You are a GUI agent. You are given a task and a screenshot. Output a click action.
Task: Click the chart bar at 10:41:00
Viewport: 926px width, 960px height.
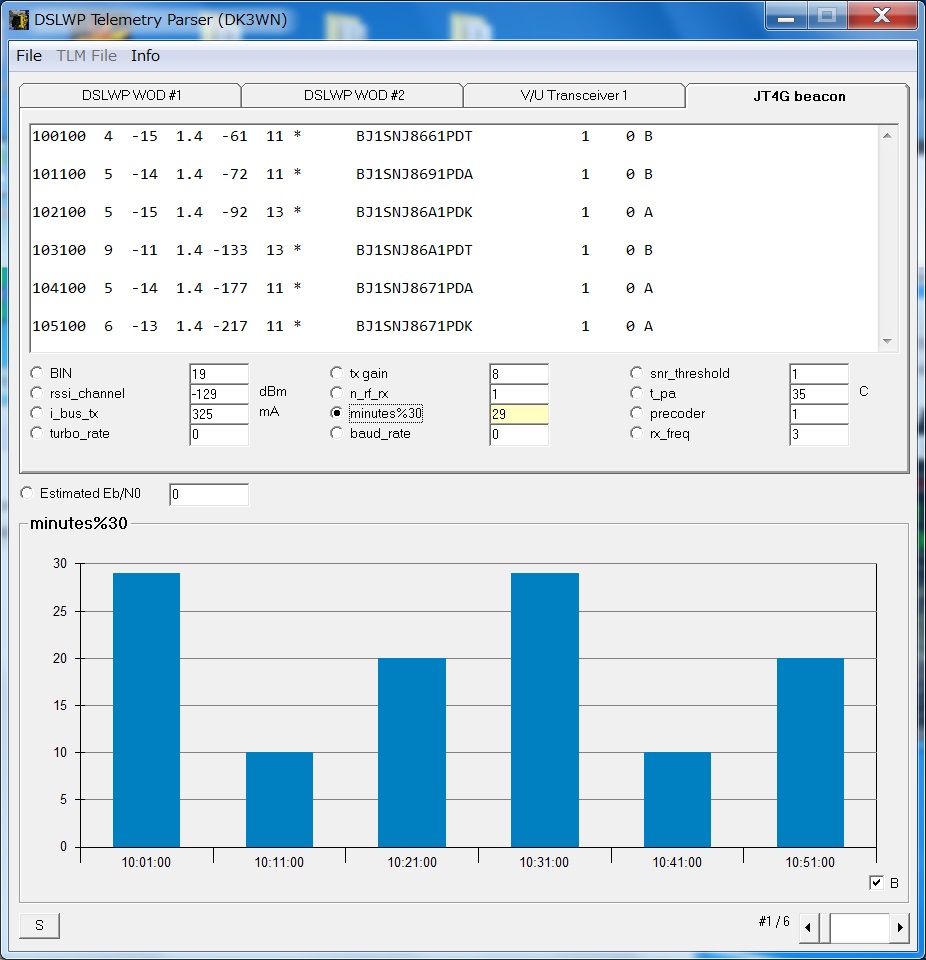(x=677, y=800)
